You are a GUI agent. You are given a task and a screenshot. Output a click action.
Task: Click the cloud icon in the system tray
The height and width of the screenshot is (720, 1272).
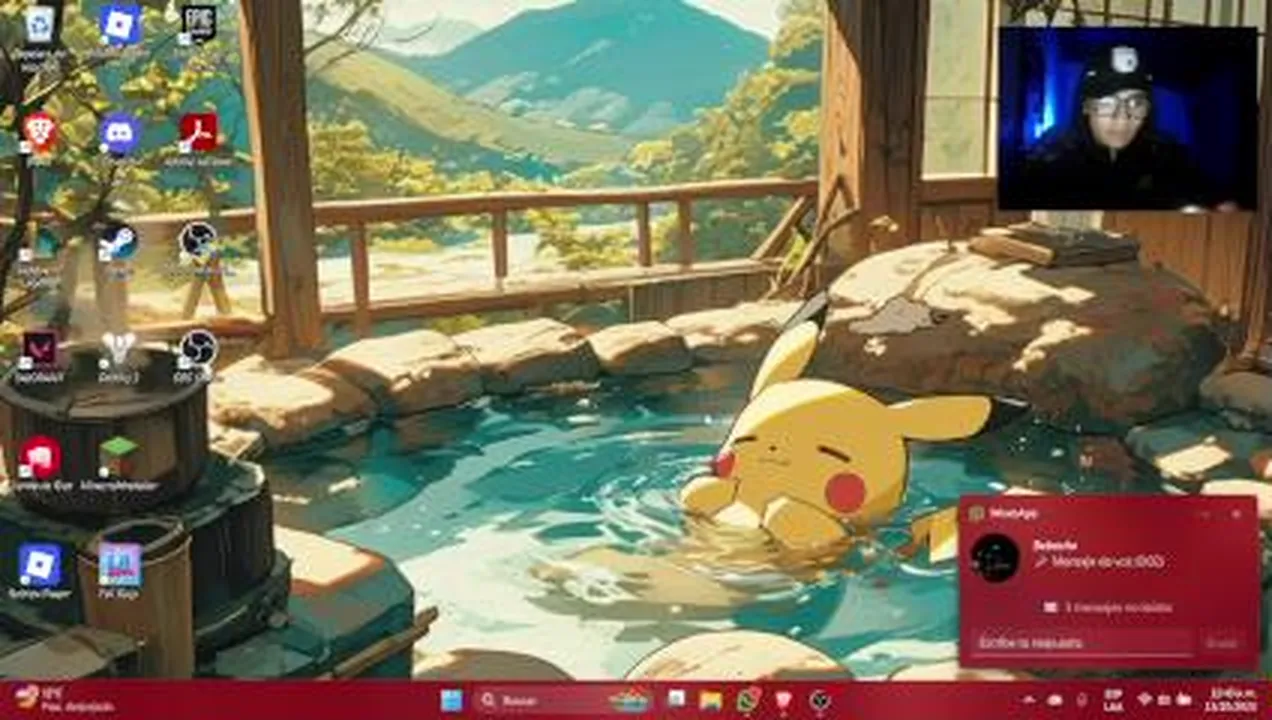[1054, 700]
